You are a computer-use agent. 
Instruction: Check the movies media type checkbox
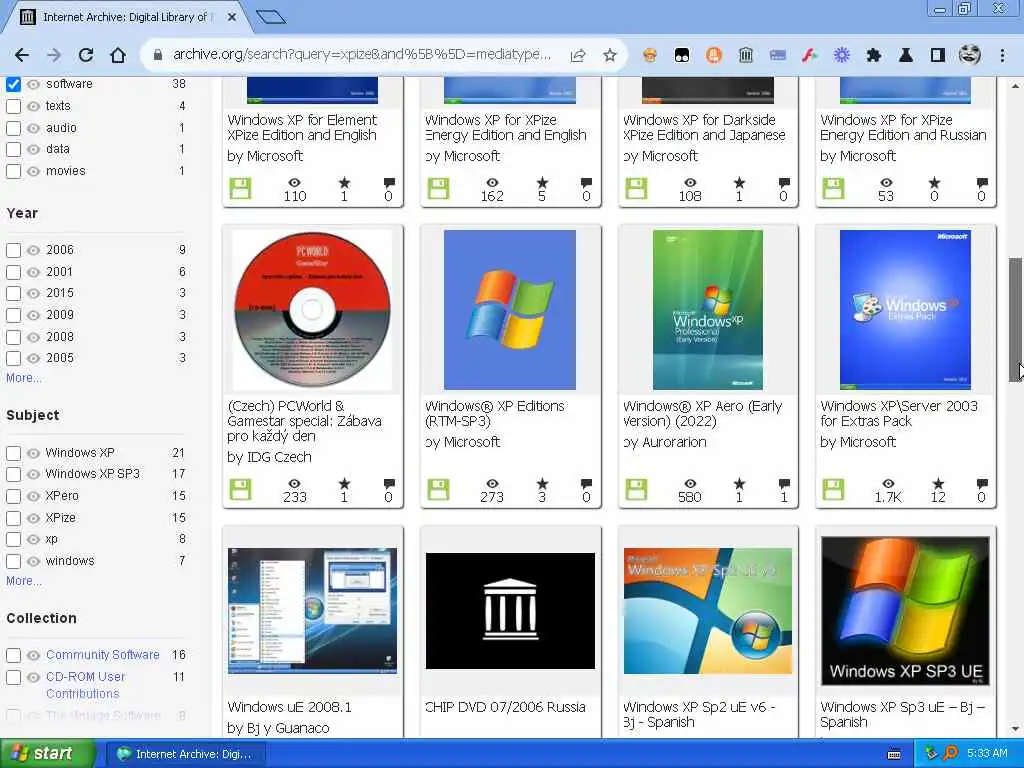tap(13, 171)
